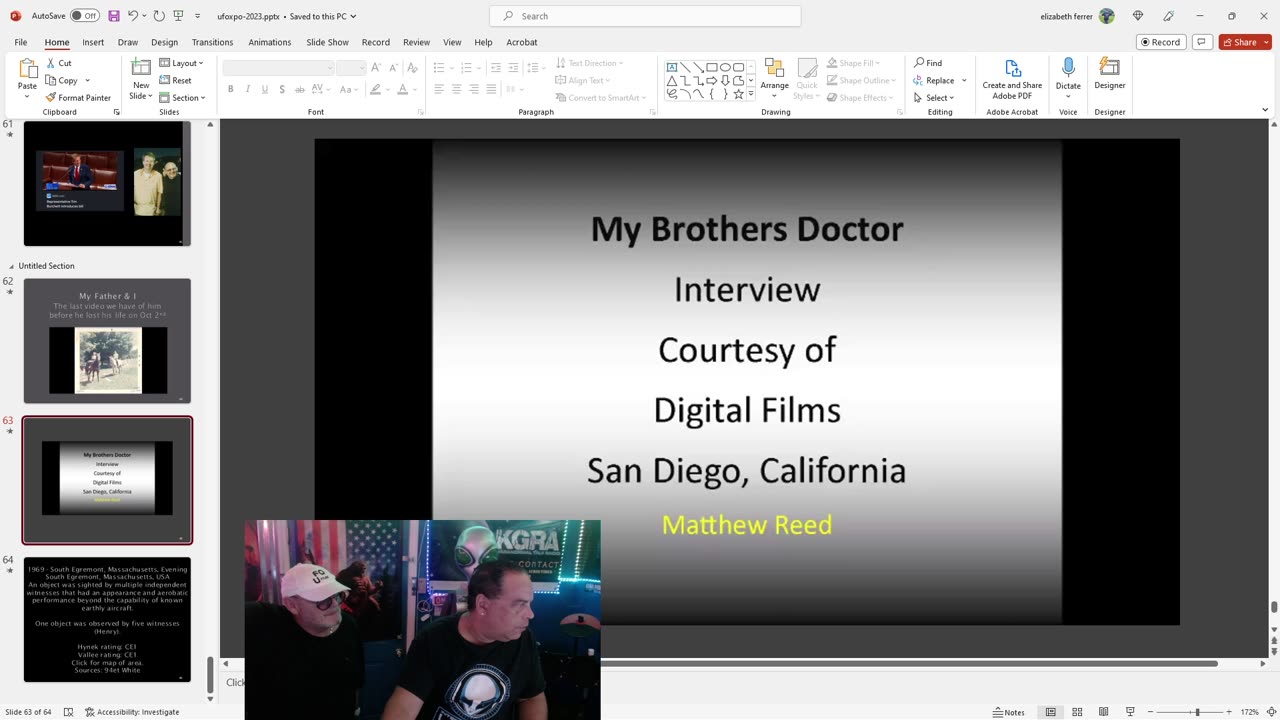Viewport: 1280px width, 720px height.
Task: Select the Oval shape in gallery
Action: coord(725,67)
